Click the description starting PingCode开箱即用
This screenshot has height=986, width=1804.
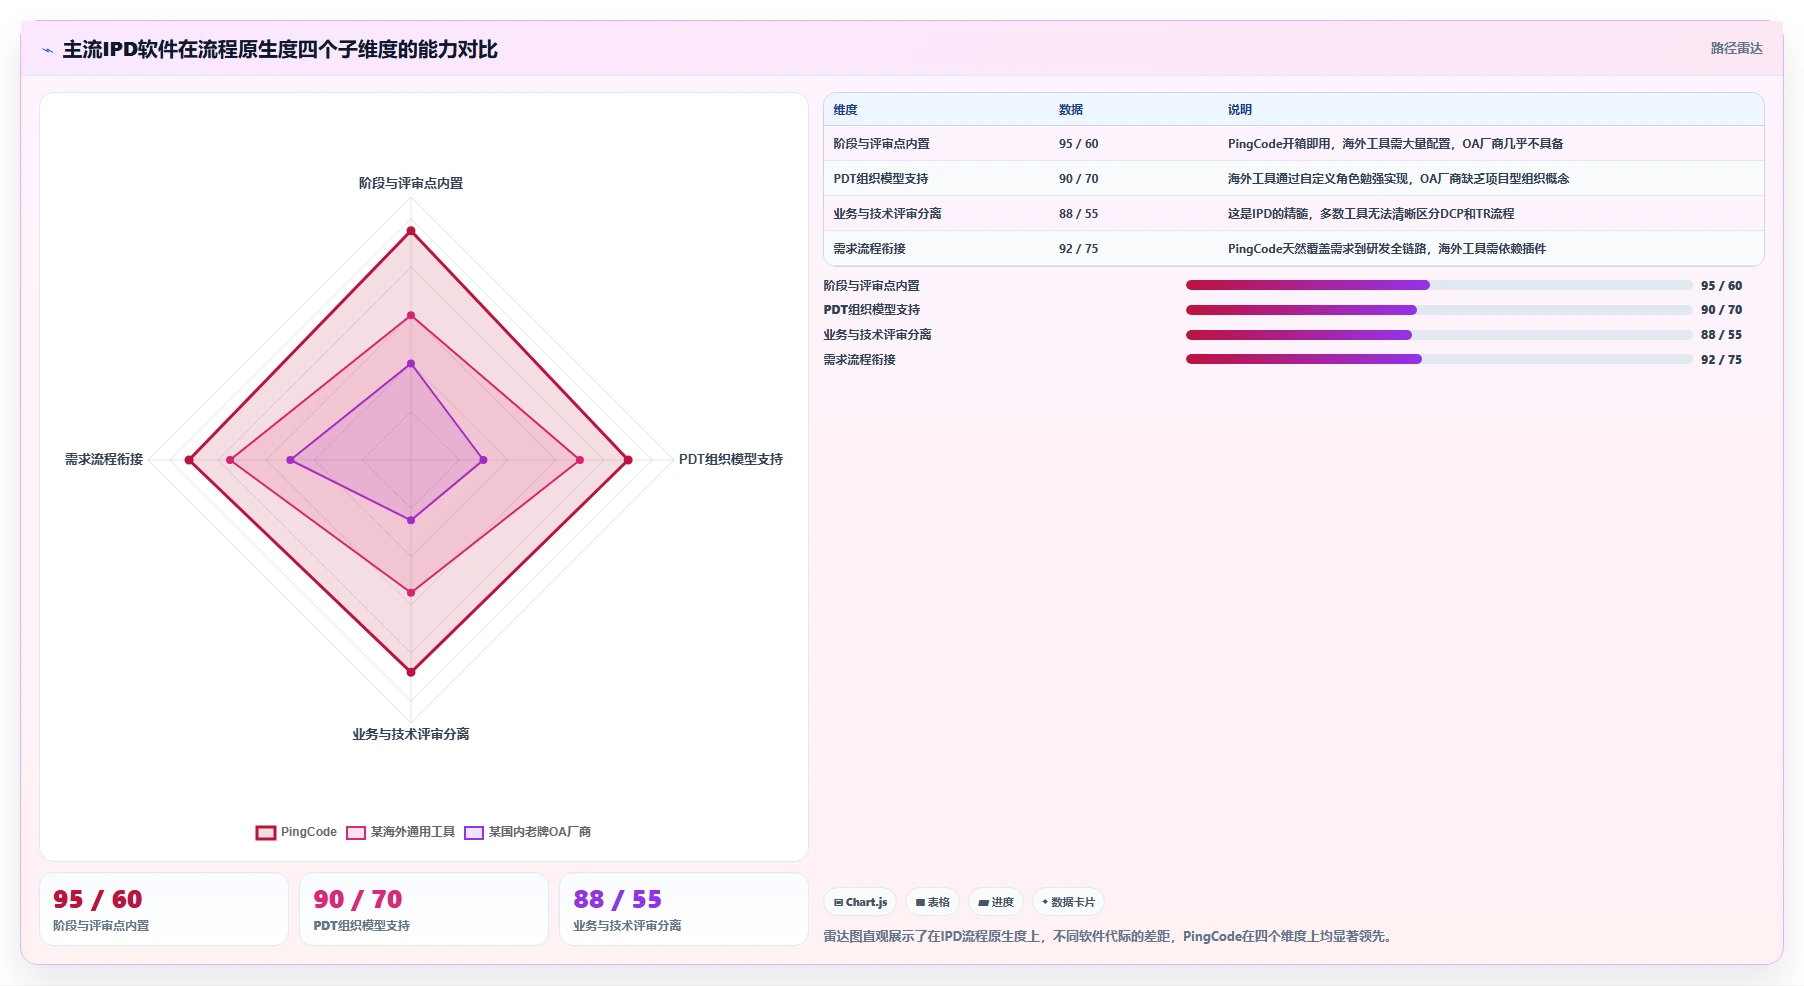click(1395, 144)
